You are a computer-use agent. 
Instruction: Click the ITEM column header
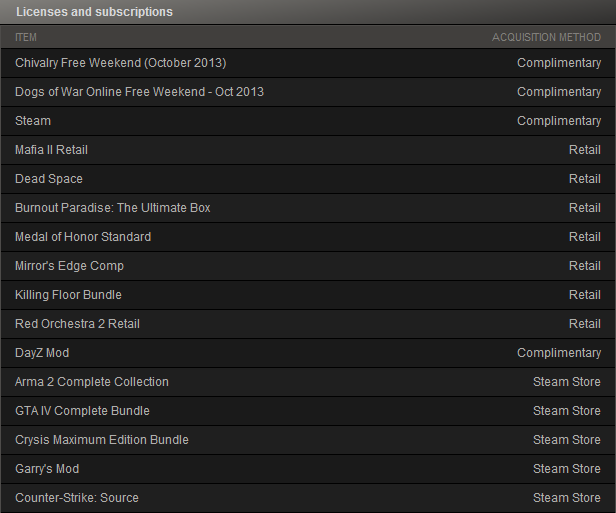pyautogui.click(x=26, y=37)
